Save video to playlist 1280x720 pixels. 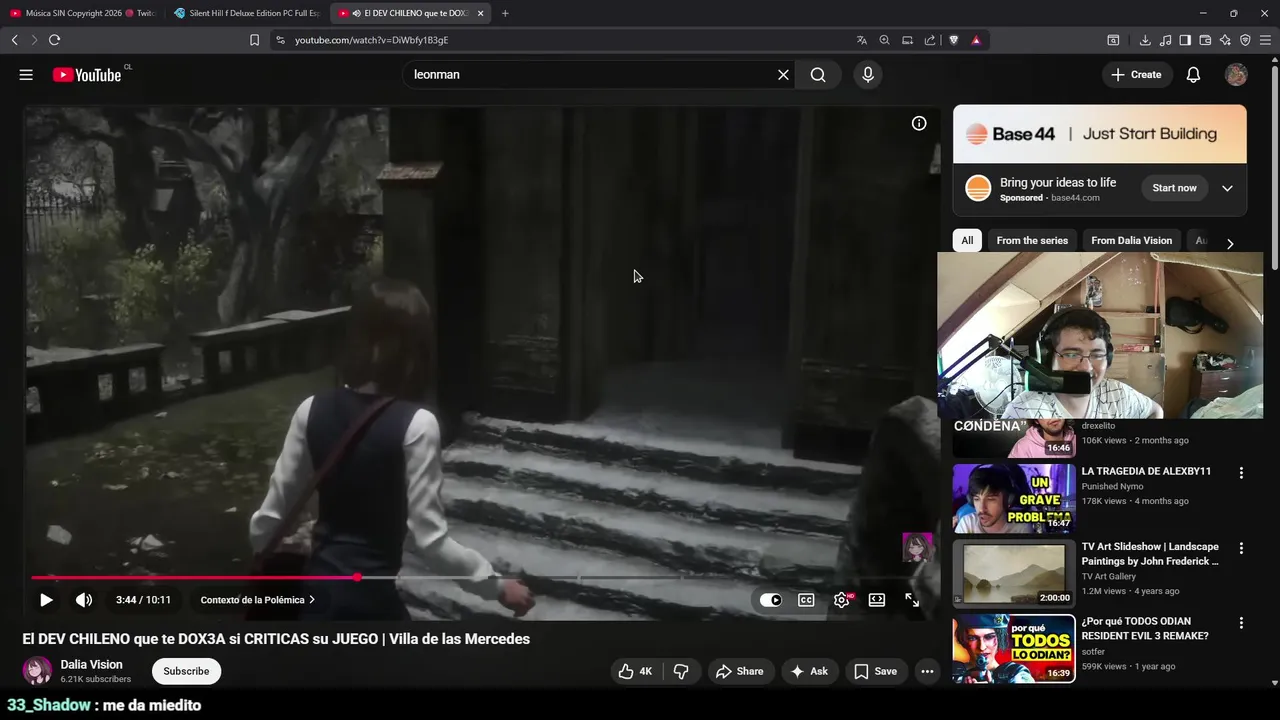[x=875, y=671]
